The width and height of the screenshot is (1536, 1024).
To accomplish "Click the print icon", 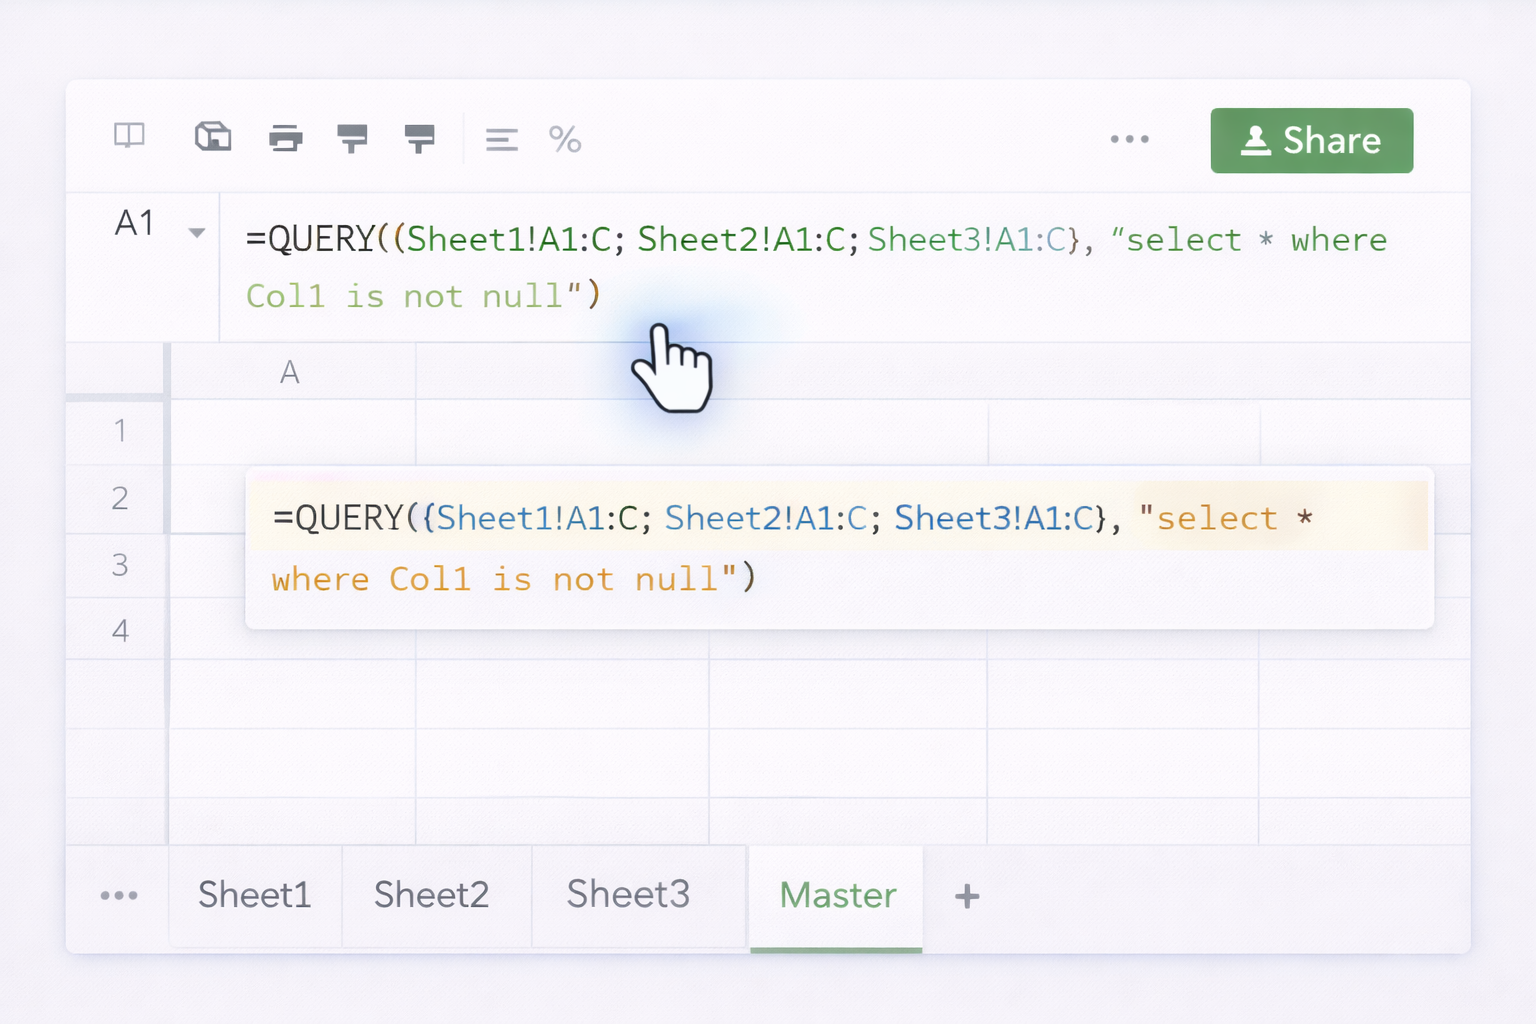I will pyautogui.click(x=286, y=138).
